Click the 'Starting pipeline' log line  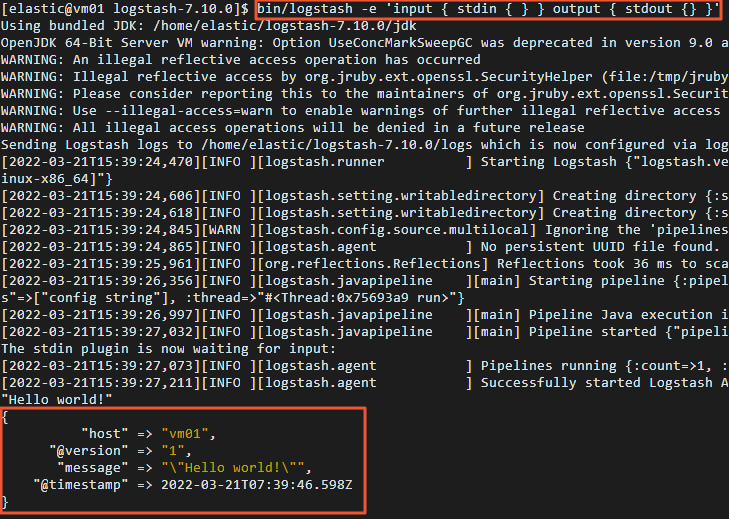point(364,281)
